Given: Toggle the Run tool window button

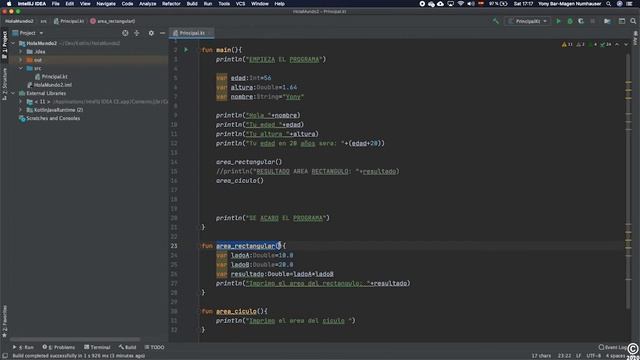Looking at the screenshot, I should [x=24, y=347].
